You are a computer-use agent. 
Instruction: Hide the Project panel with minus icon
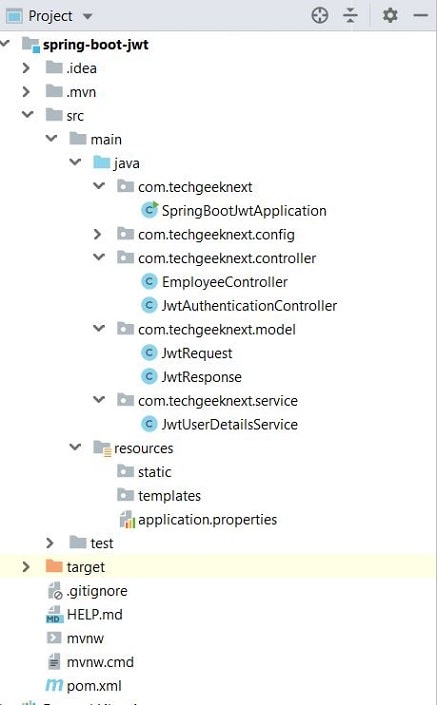[421, 16]
